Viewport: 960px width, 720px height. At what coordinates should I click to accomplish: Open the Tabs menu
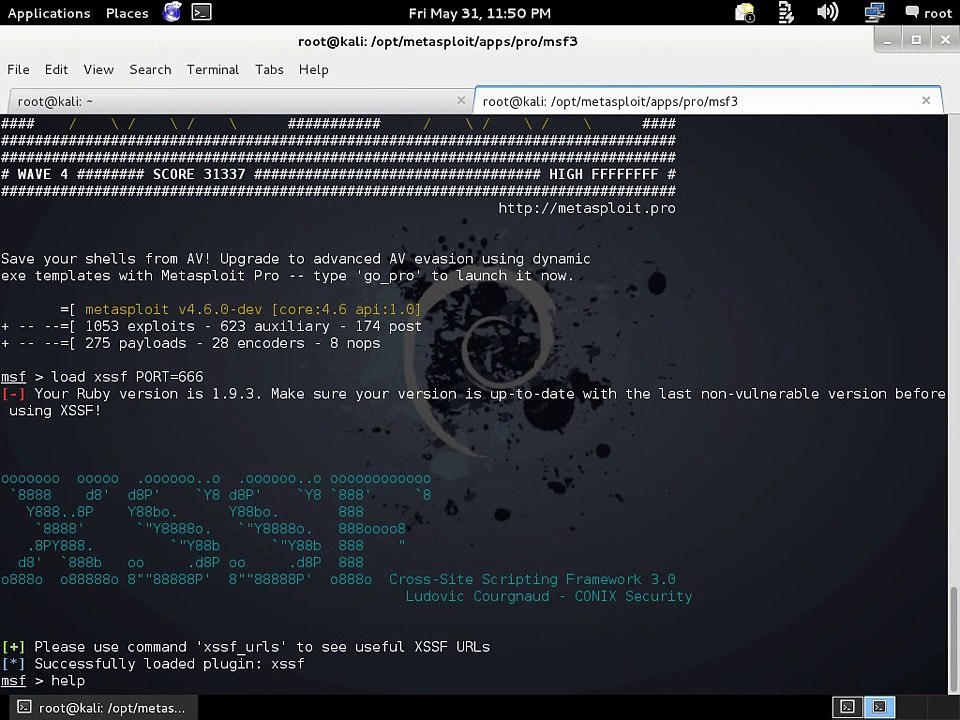click(269, 70)
